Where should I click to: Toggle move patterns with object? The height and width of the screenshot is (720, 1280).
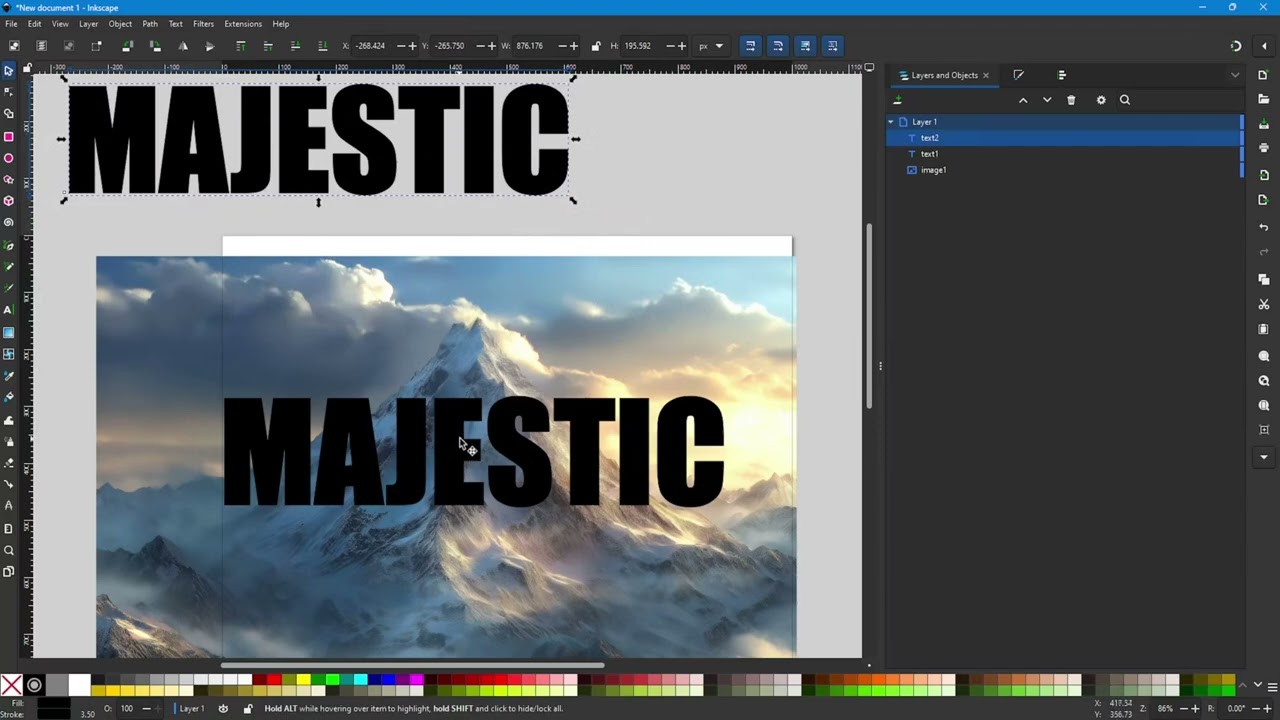click(x=832, y=46)
